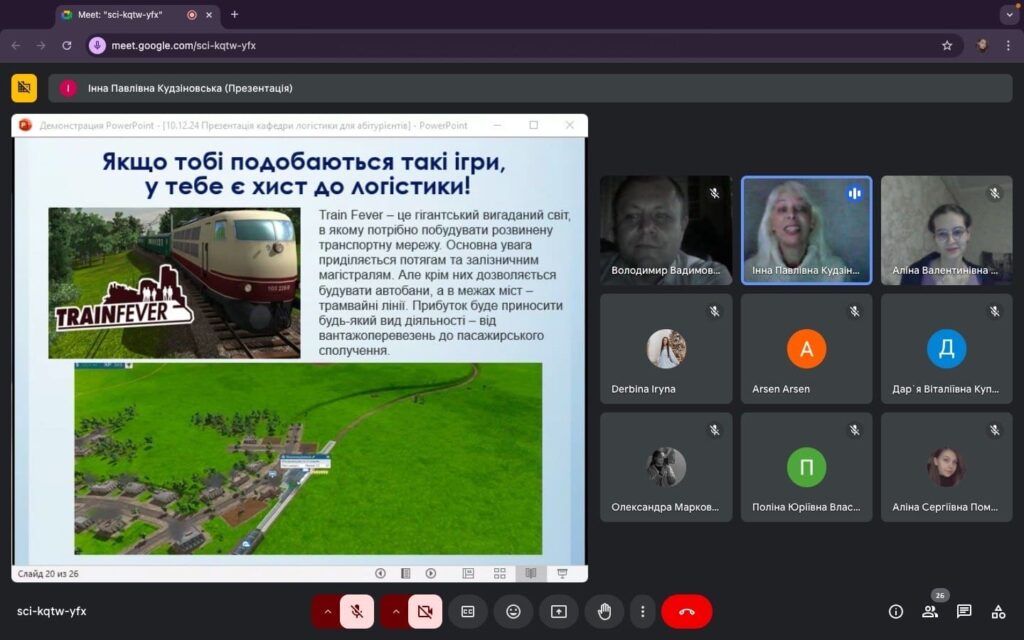The height and width of the screenshot is (640, 1024).
Task: Switch PowerPoint to normal view
Action: pyautogui.click(x=468, y=573)
